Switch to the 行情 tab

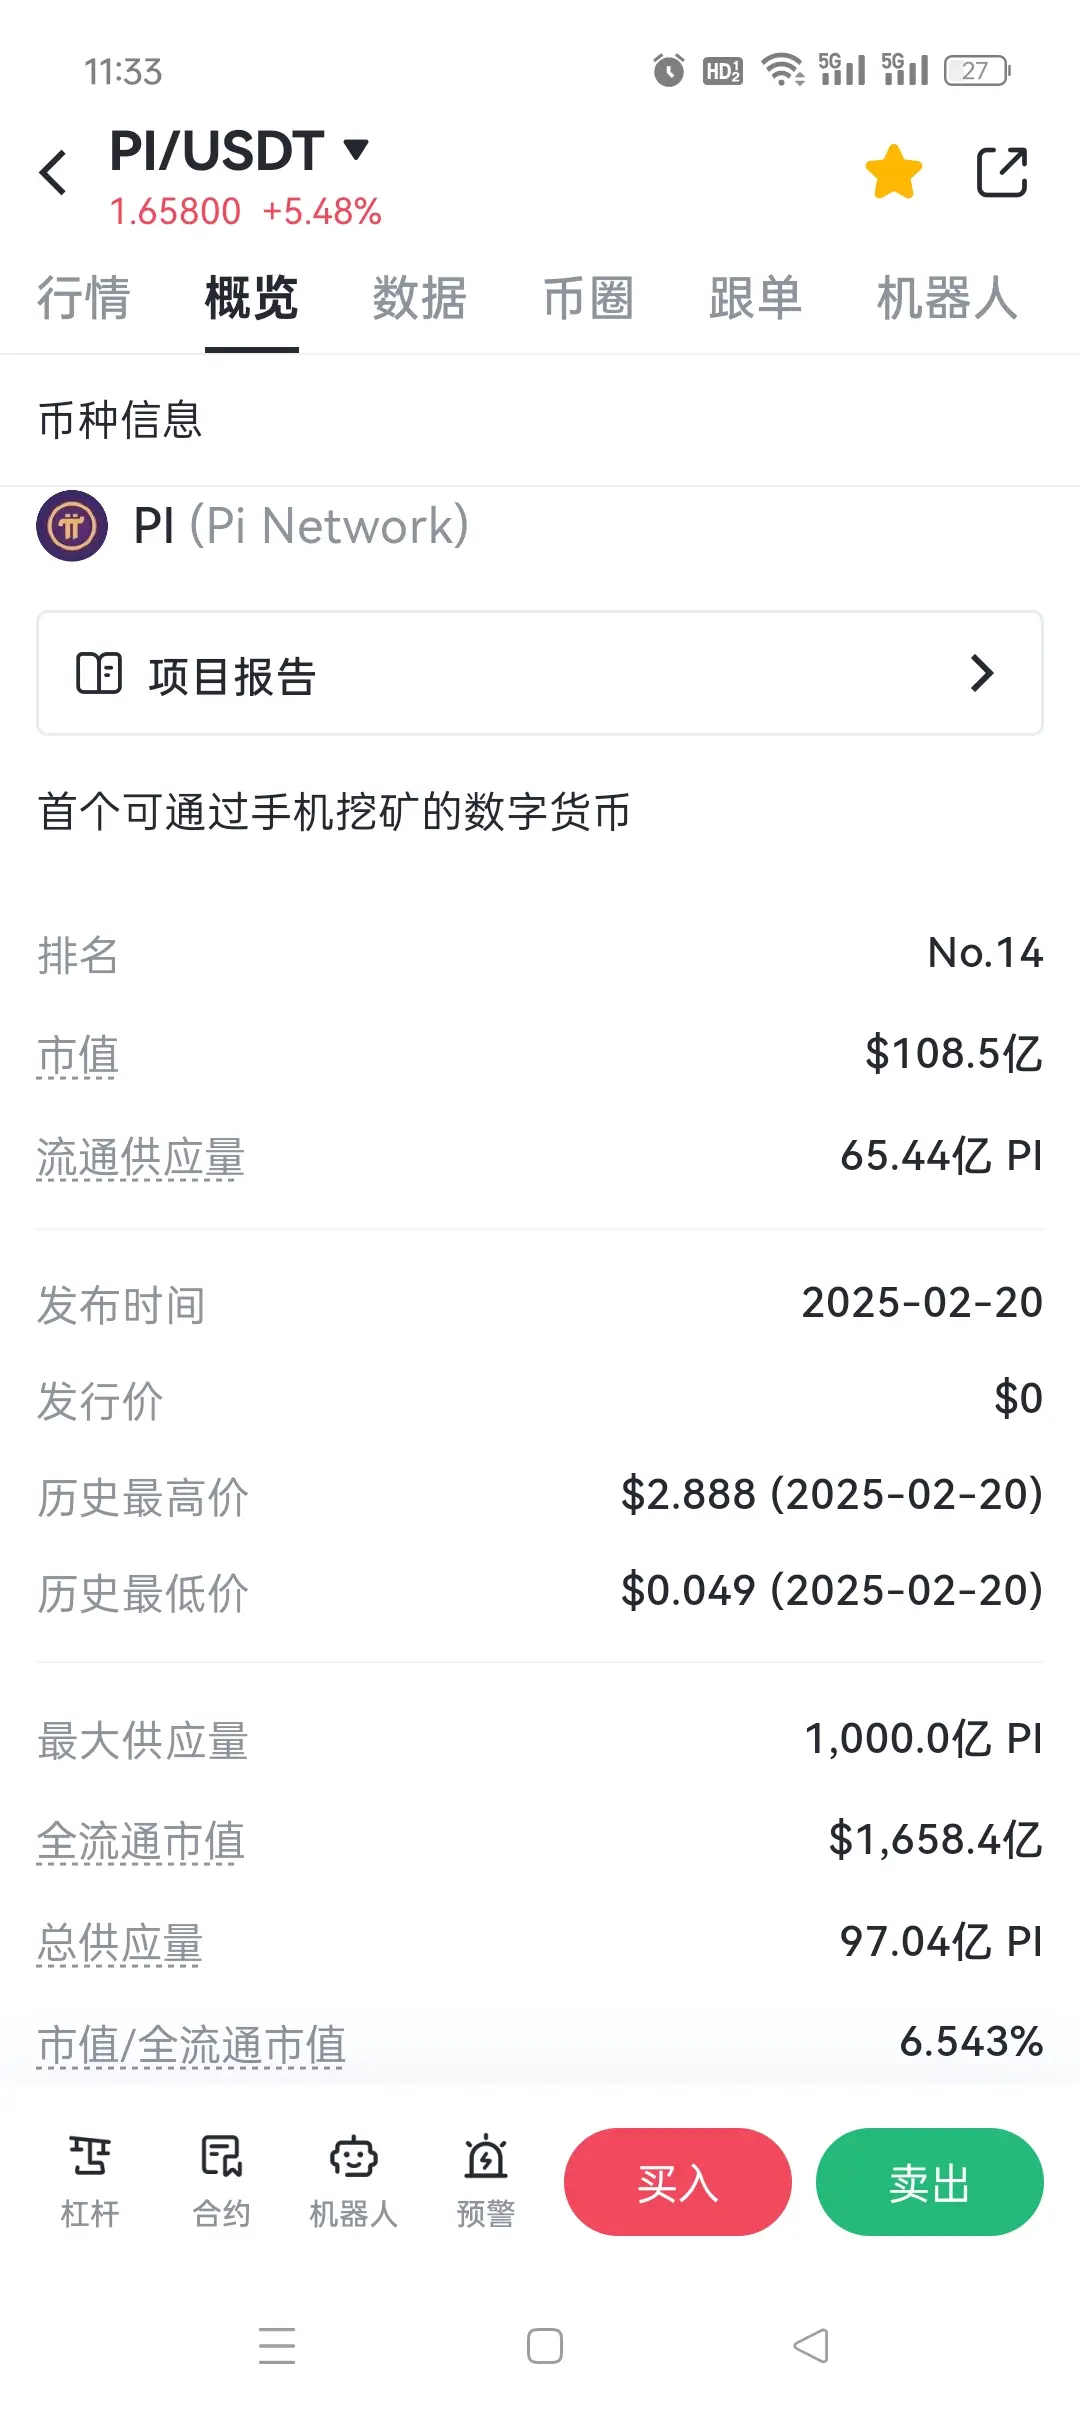pos(84,298)
